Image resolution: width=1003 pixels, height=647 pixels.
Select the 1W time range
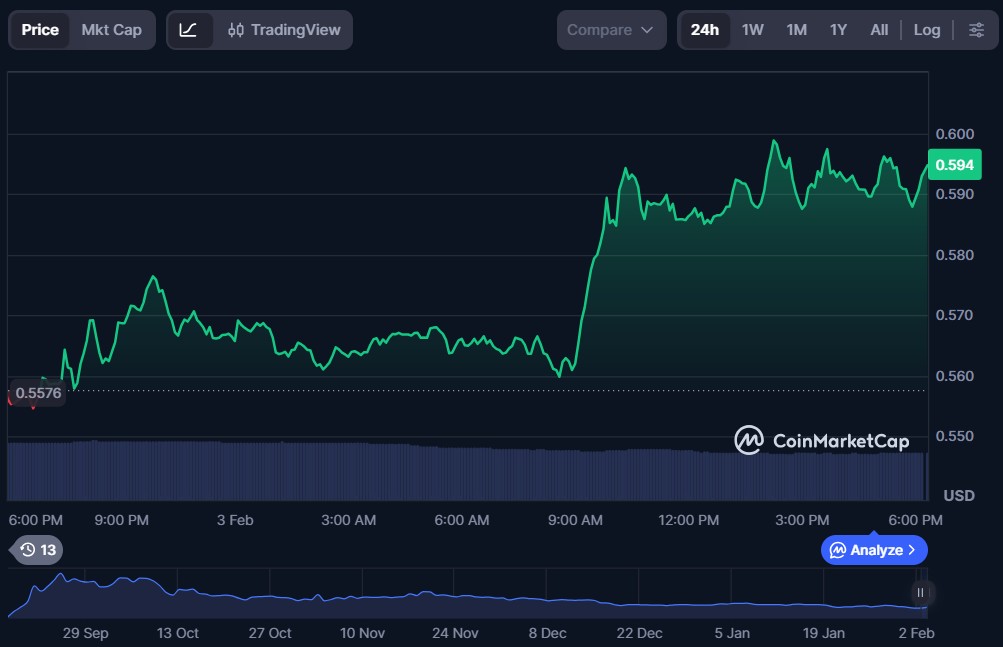(752, 30)
